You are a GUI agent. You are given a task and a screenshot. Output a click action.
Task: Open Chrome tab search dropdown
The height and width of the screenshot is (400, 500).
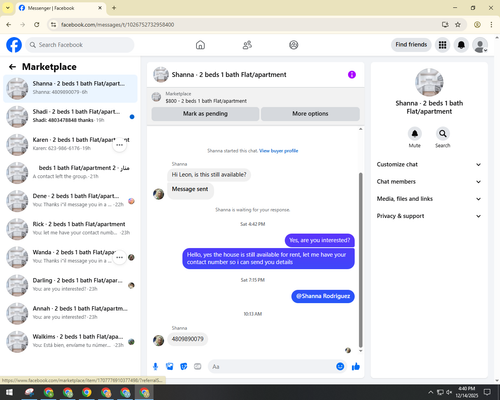[8, 8]
